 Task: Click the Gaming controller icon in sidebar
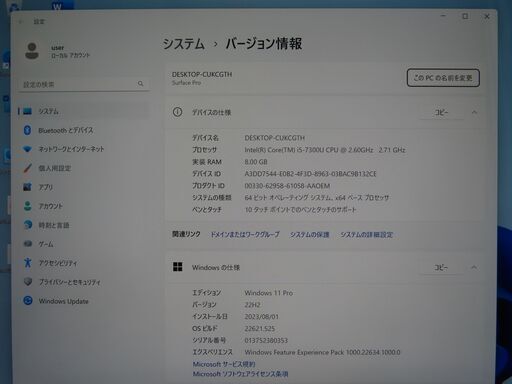coord(28,244)
